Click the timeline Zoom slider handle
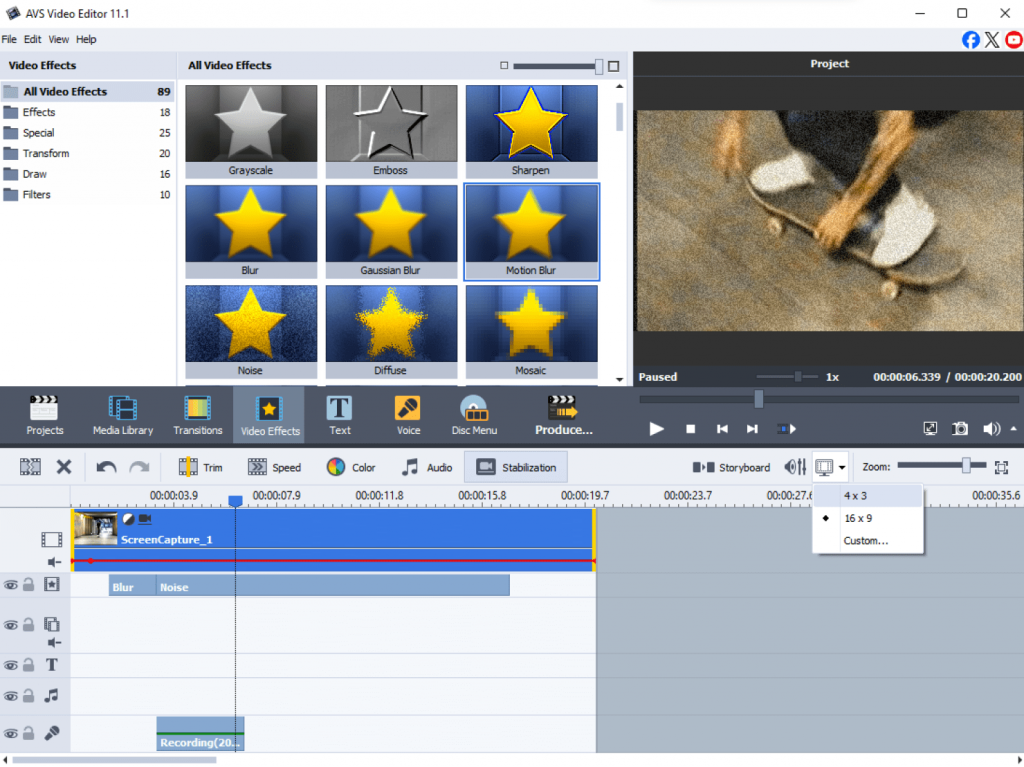This screenshot has width=1024, height=767. (x=966, y=466)
